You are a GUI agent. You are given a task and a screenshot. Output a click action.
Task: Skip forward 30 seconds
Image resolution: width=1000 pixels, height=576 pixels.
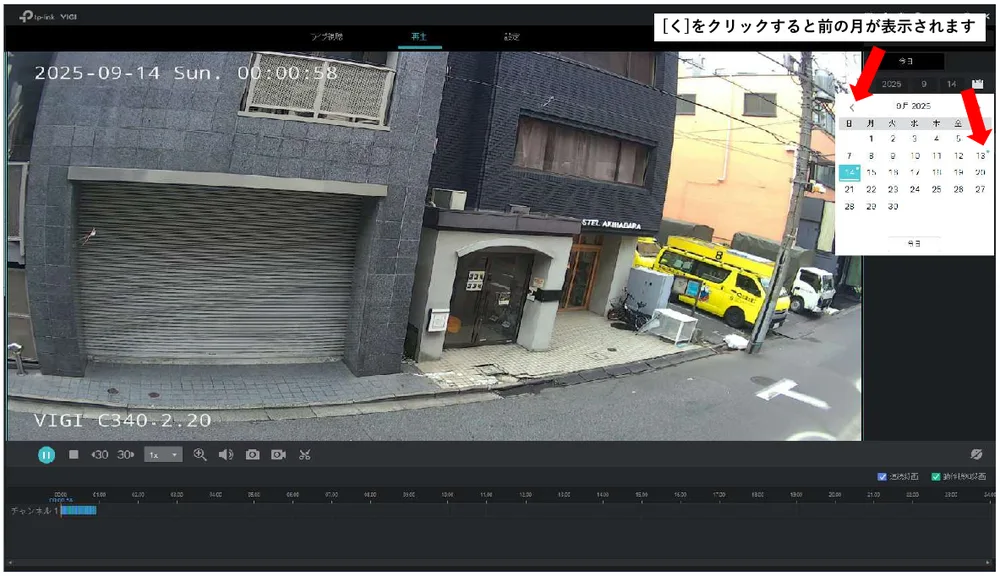coord(126,455)
